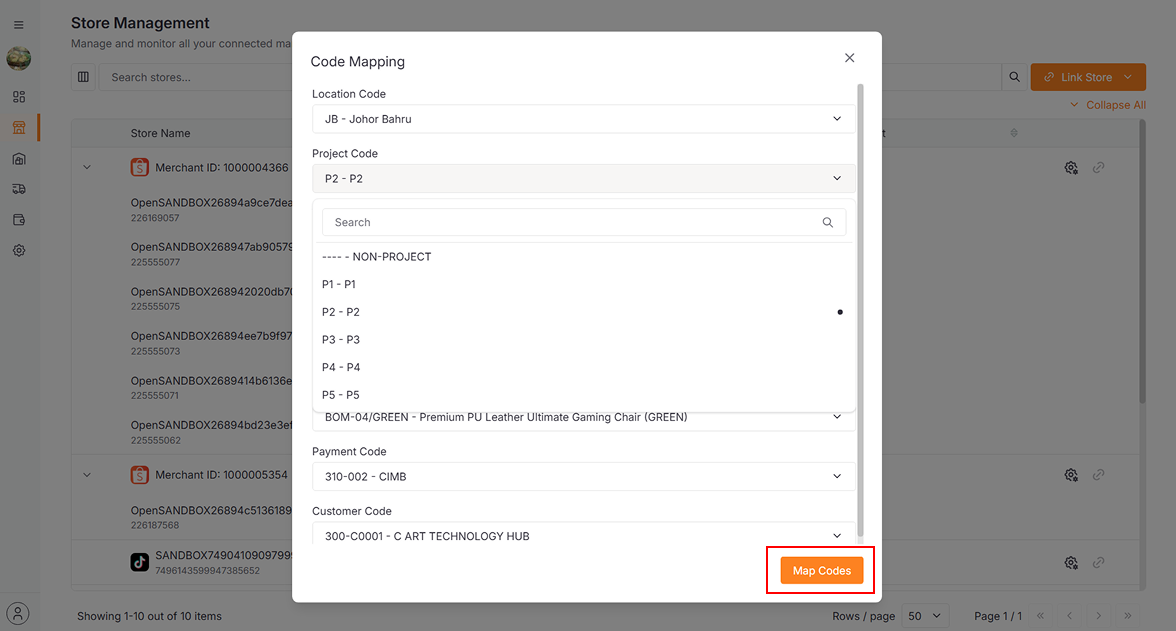
Task: Open the Payment Code dropdown
Action: pyautogui.click(x=583, y=477)
